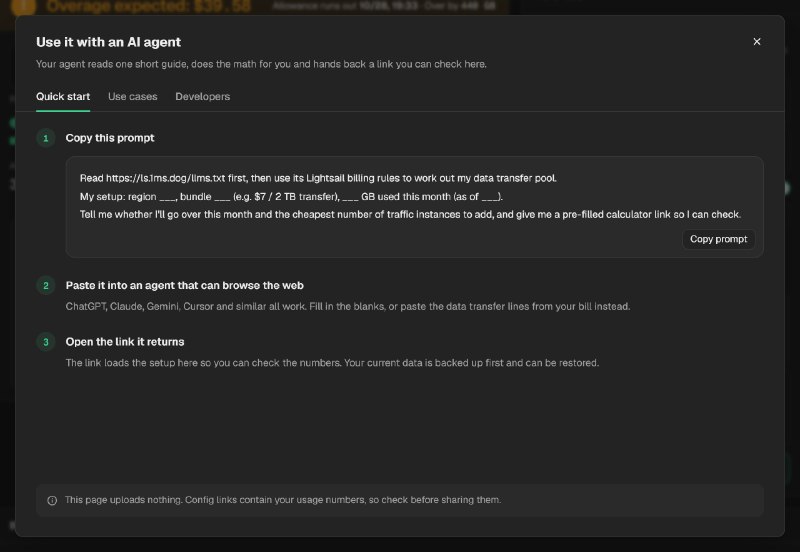Screen dimensions: 800x552
Task: Click the 'The link loads the setup' text
Action: pos(332,363)
